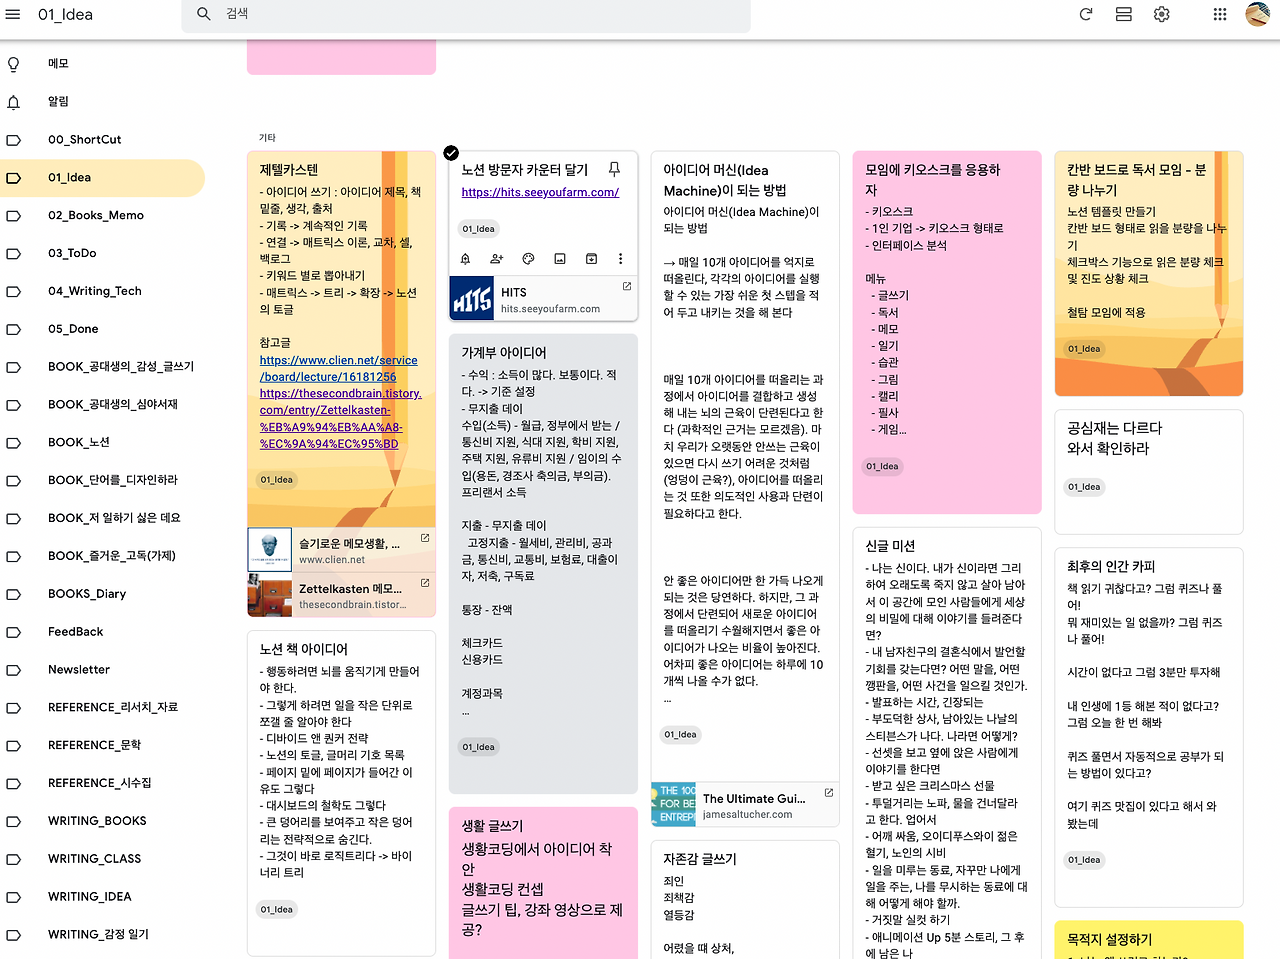Screen dimensions: 1280x959
Task: Click 01_Idea chip on 노션 책 아이디어 note
Action: 277,910
